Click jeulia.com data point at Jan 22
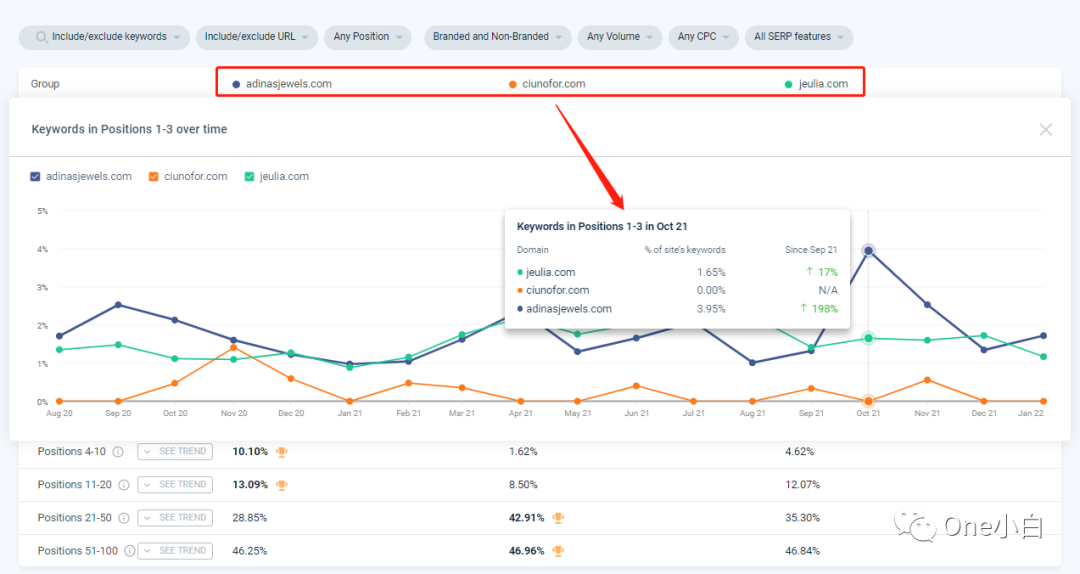Screen dimensions: 1080x574 (1043, 357)
